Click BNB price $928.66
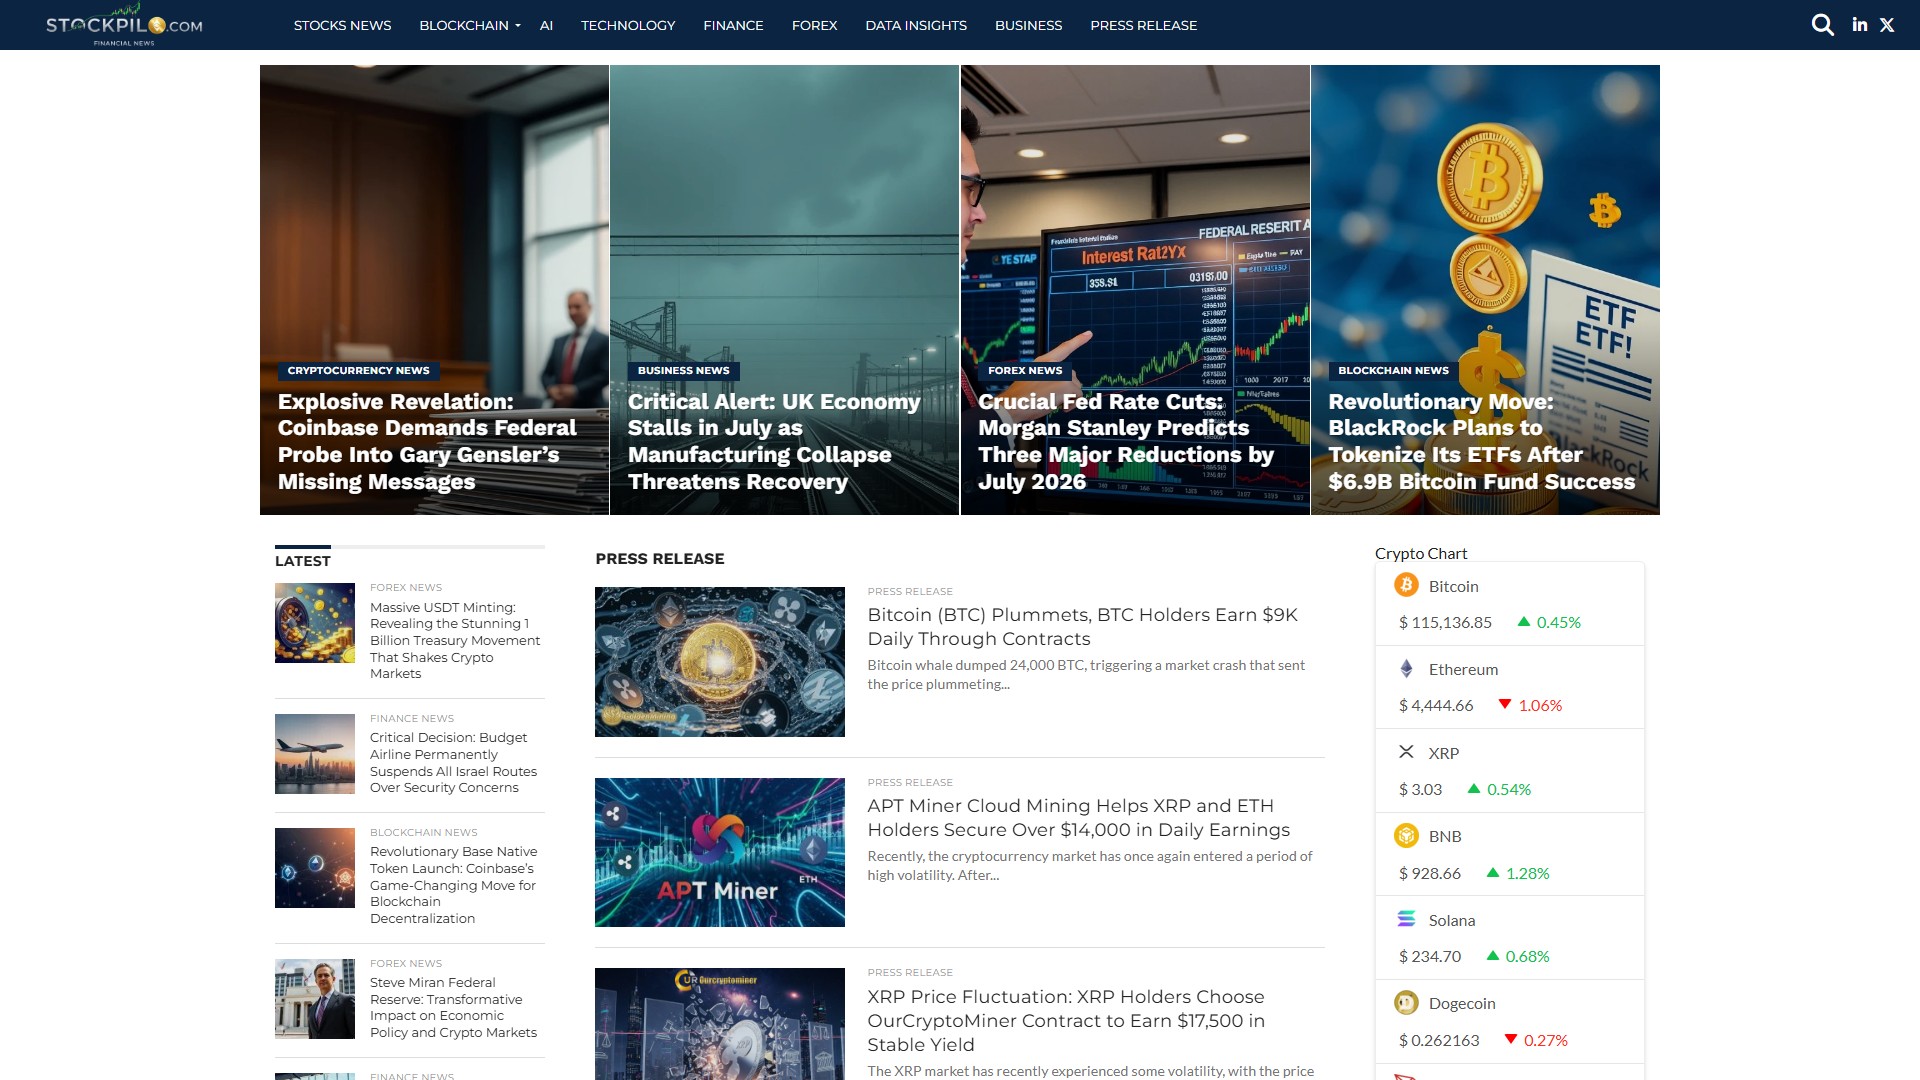The image size is (1920, 1080). click(1430, 873)
